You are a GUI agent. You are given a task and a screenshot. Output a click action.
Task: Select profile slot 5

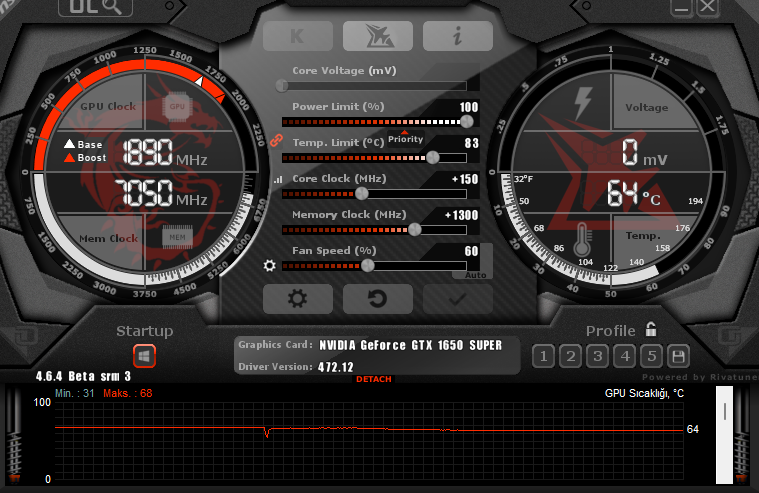coord(652,356)
